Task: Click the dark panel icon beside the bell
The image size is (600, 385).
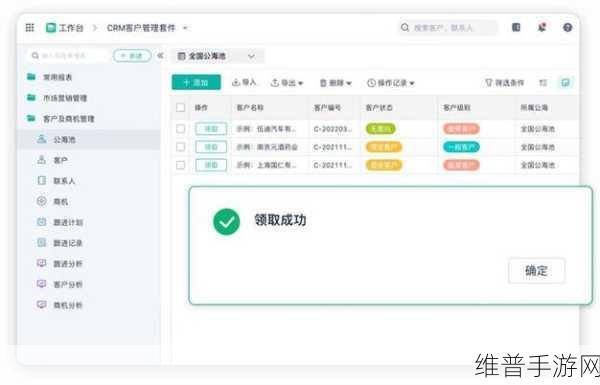Action: point(516,27)
